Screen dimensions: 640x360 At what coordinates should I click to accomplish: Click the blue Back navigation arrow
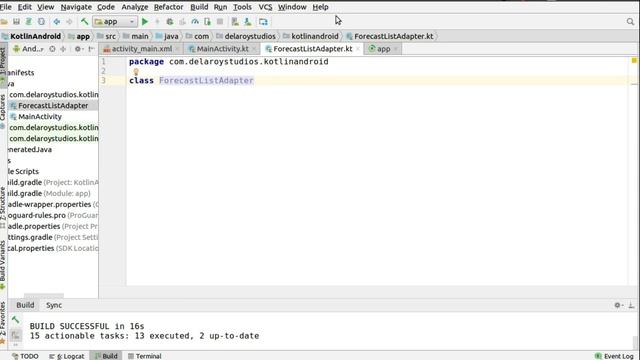click(57, 22)
